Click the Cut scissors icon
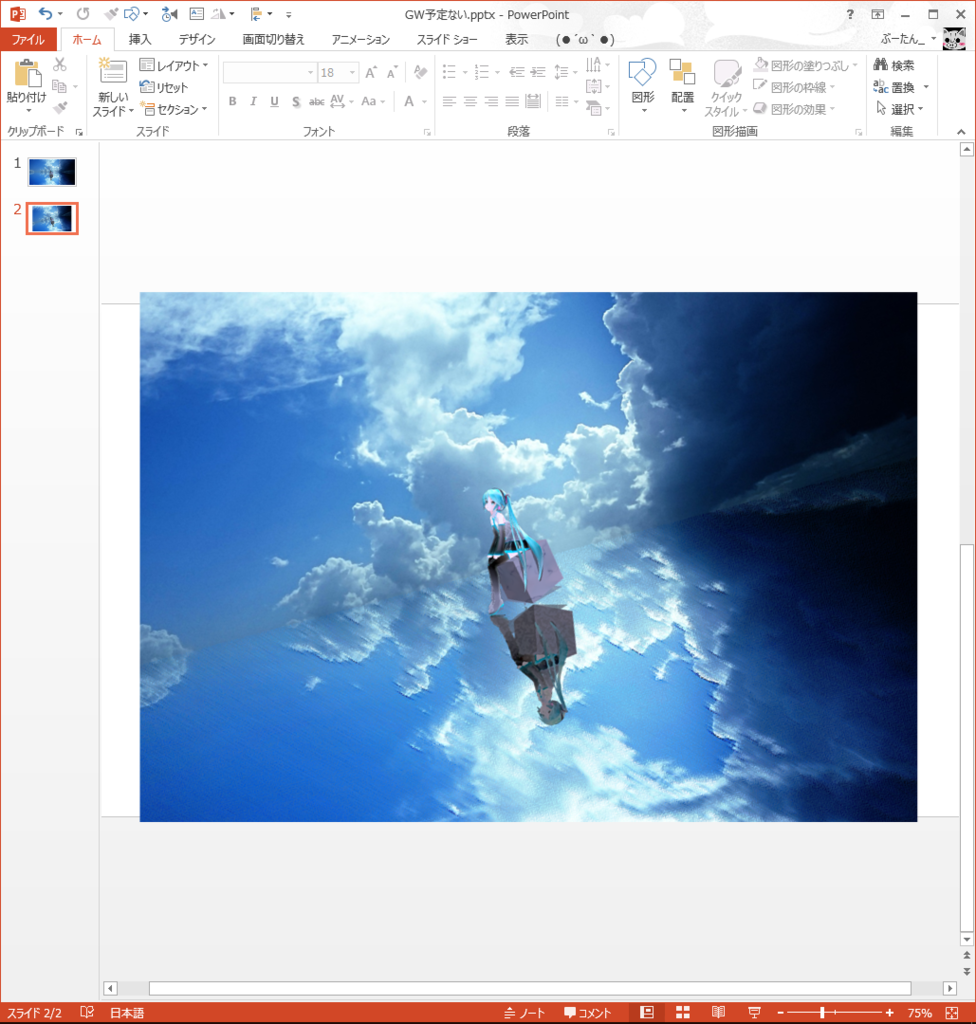This screenshot has height=1024, width=976. (x=59, y=64)
